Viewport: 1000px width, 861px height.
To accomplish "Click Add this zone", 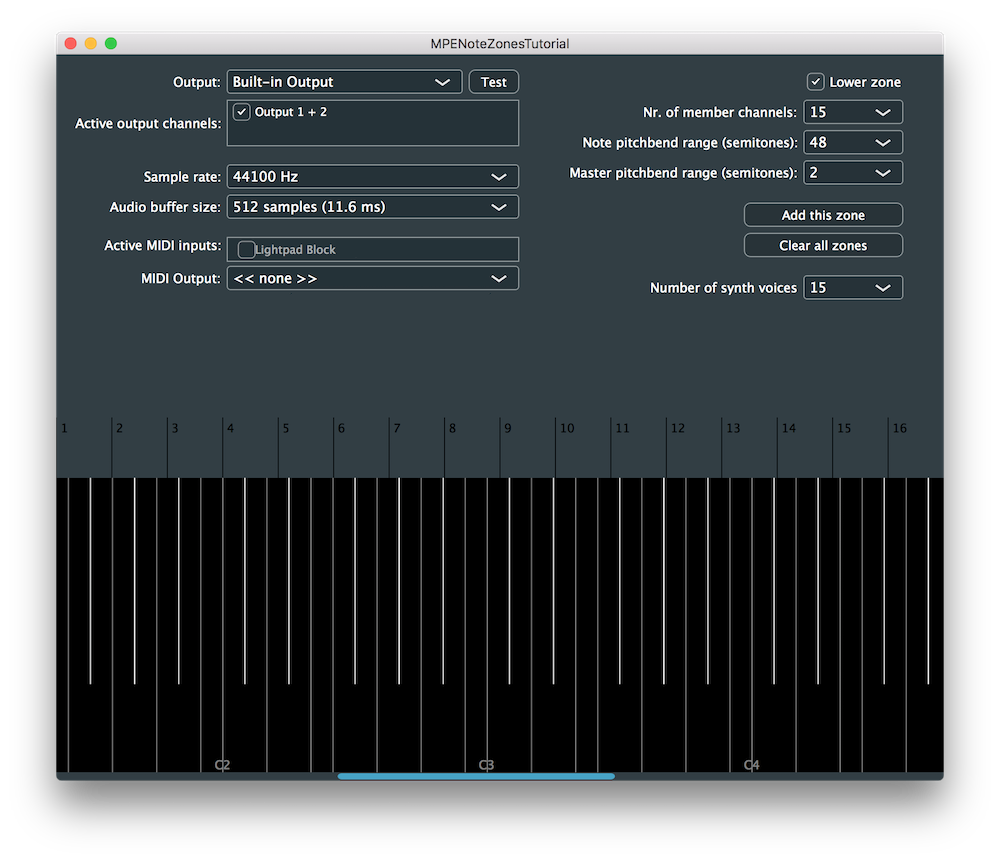I will click(822, 214).
